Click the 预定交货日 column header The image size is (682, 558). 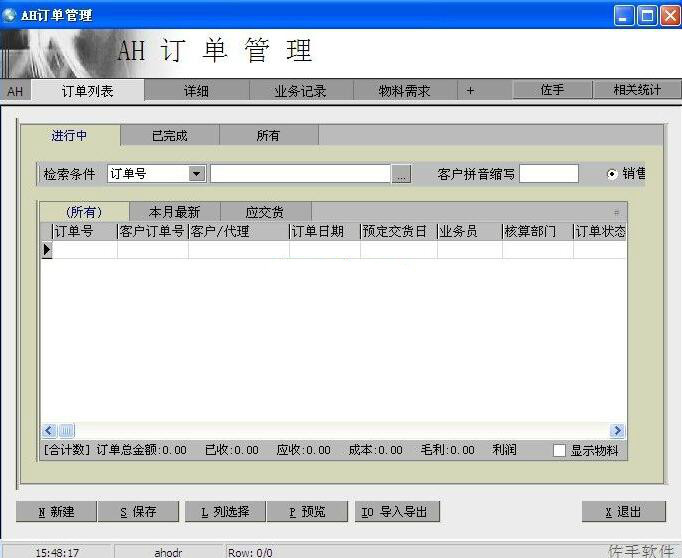coord(399,231)
